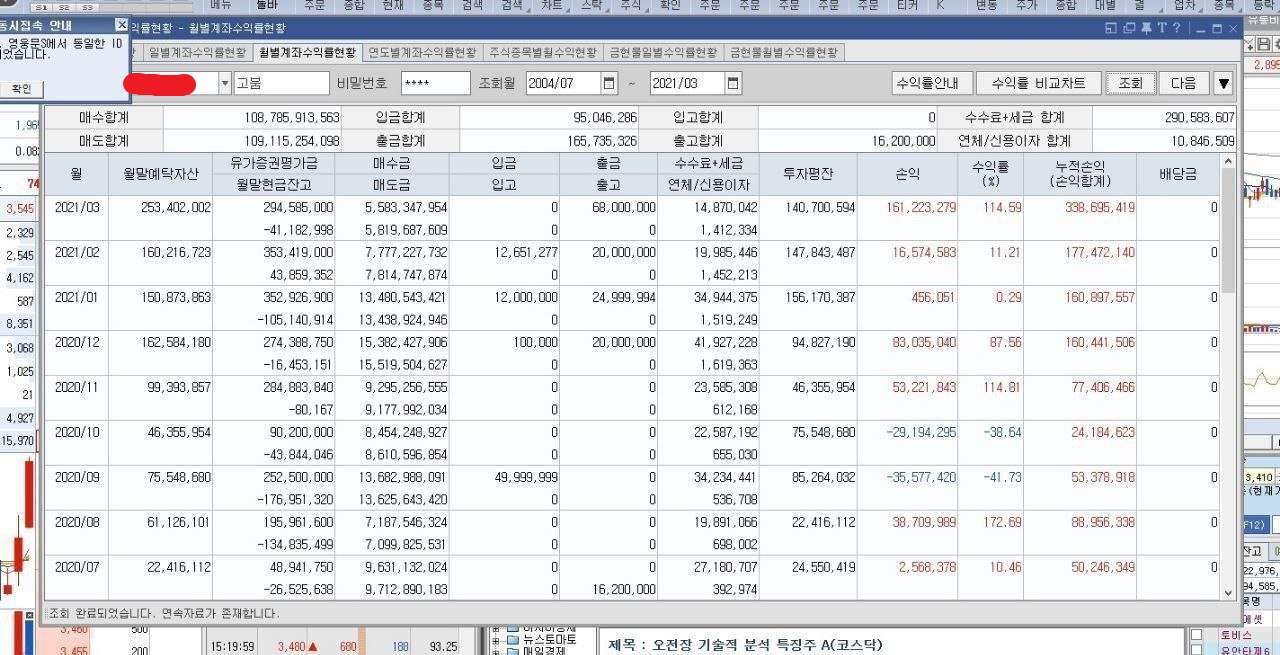Check the checkbox next to 유안타제

[1196, 650]
